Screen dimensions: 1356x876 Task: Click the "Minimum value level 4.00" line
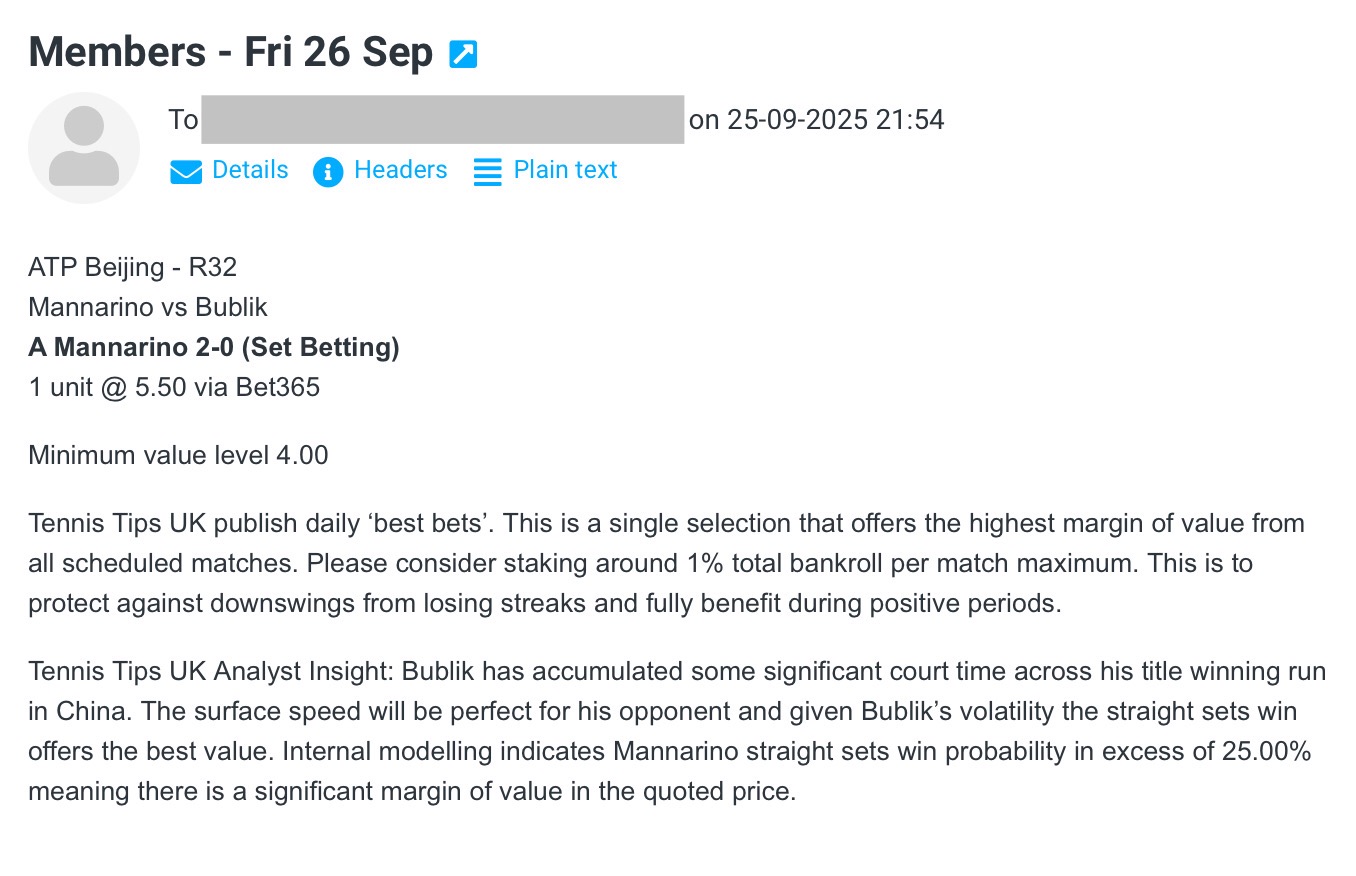coord(178,456)
